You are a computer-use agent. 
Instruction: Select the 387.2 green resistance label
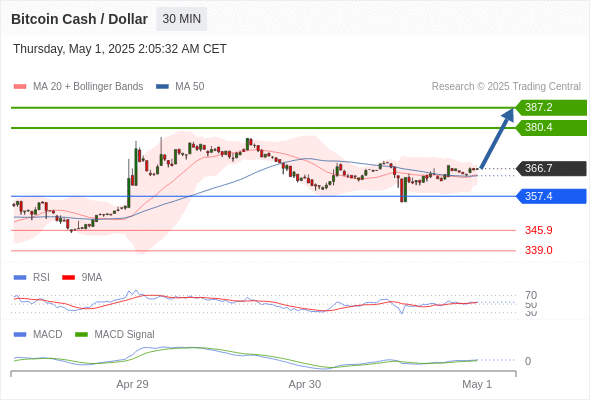(551, 107)
